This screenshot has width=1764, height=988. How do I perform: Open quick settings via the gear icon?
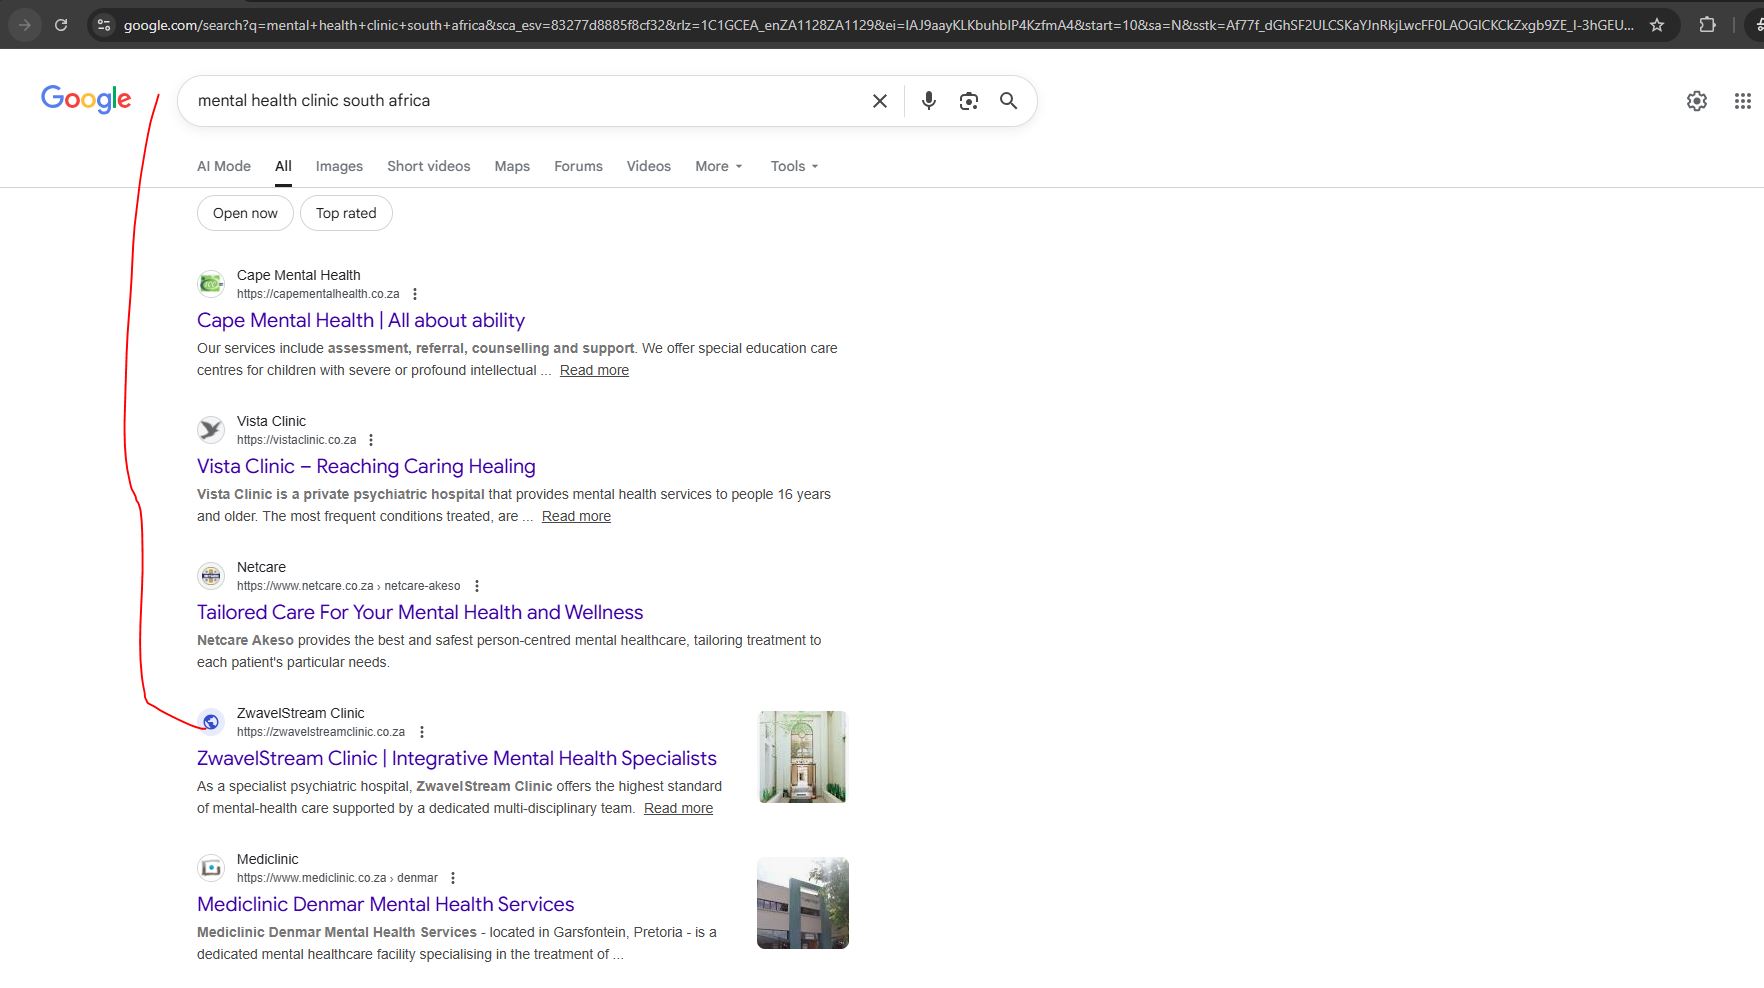1697,100
